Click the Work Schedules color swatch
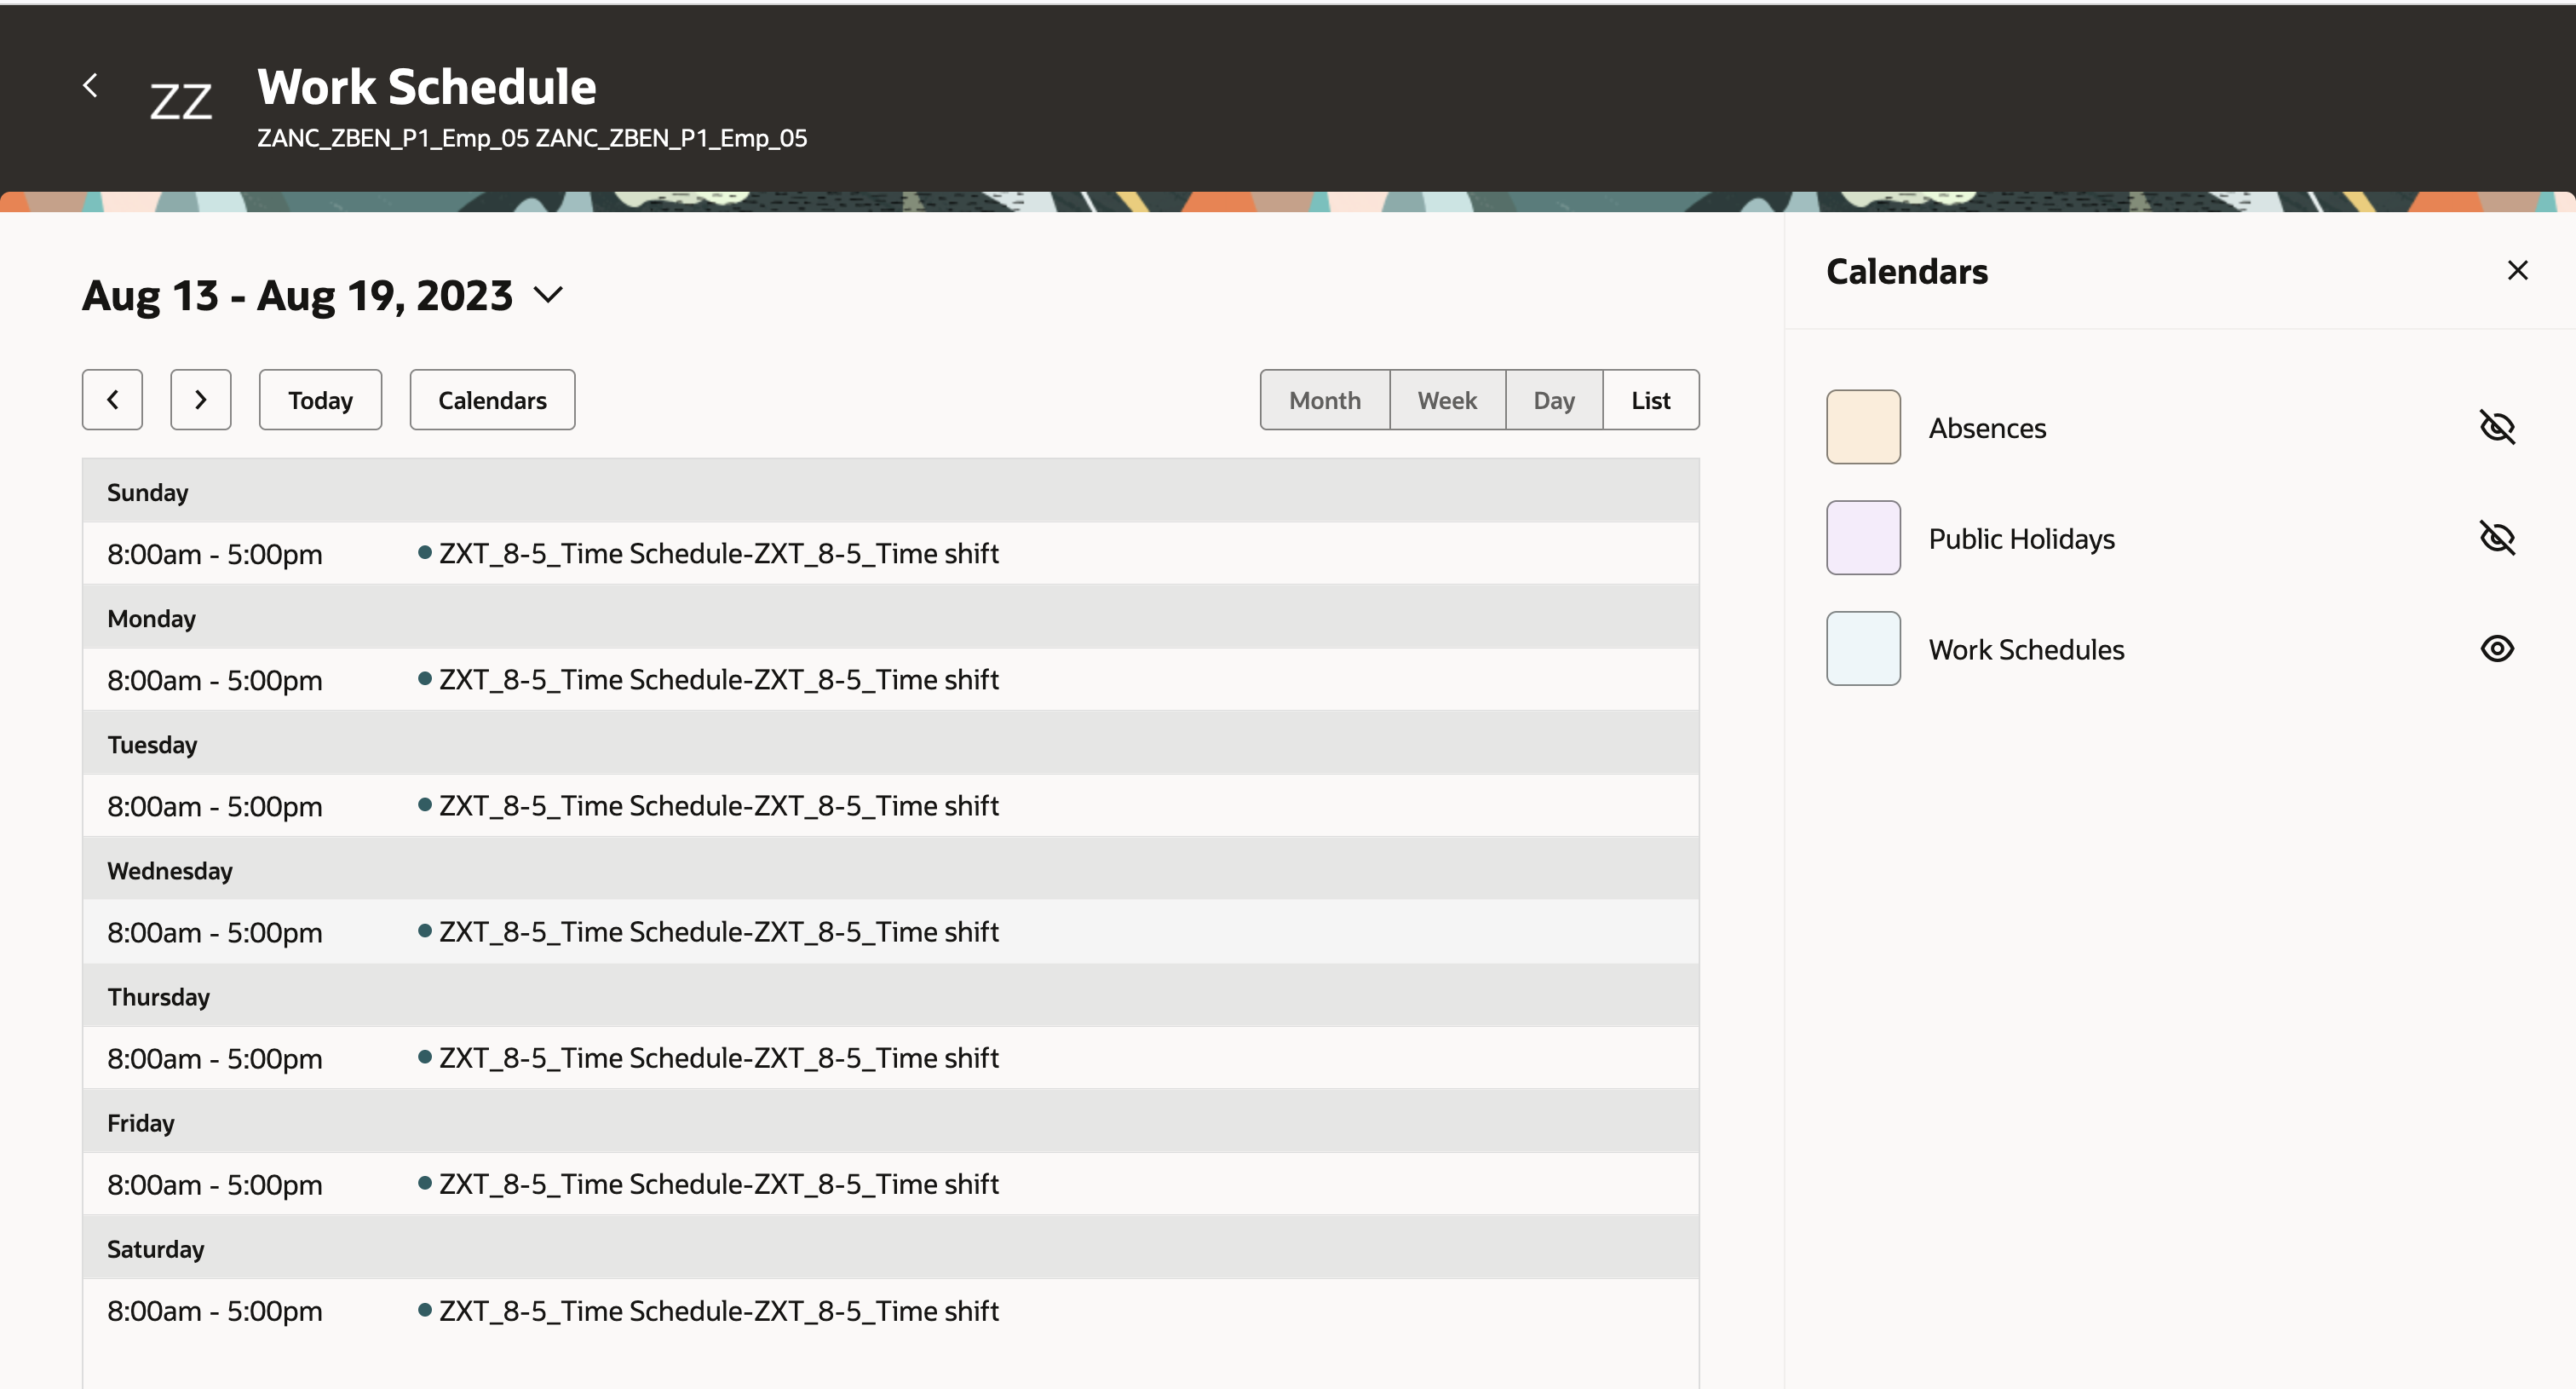The image size is (2576, 1389). 1861,648
